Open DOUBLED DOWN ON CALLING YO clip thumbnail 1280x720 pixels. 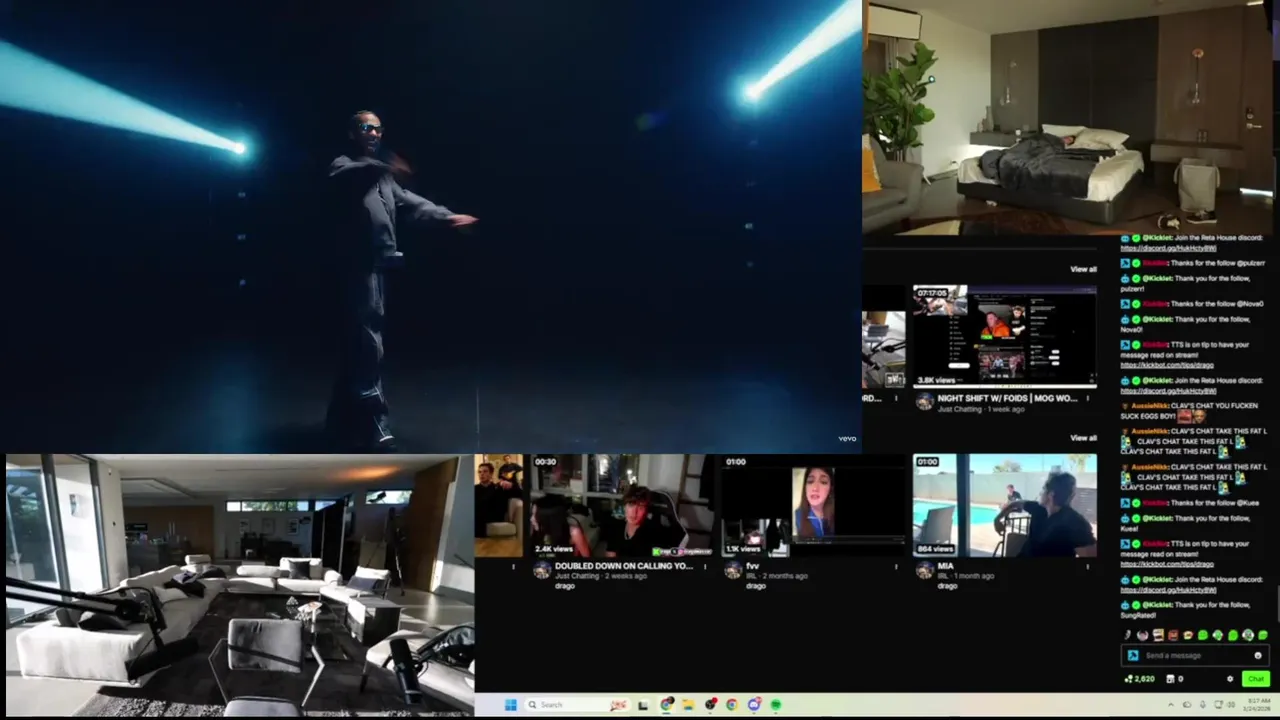[x=621, y=506]
